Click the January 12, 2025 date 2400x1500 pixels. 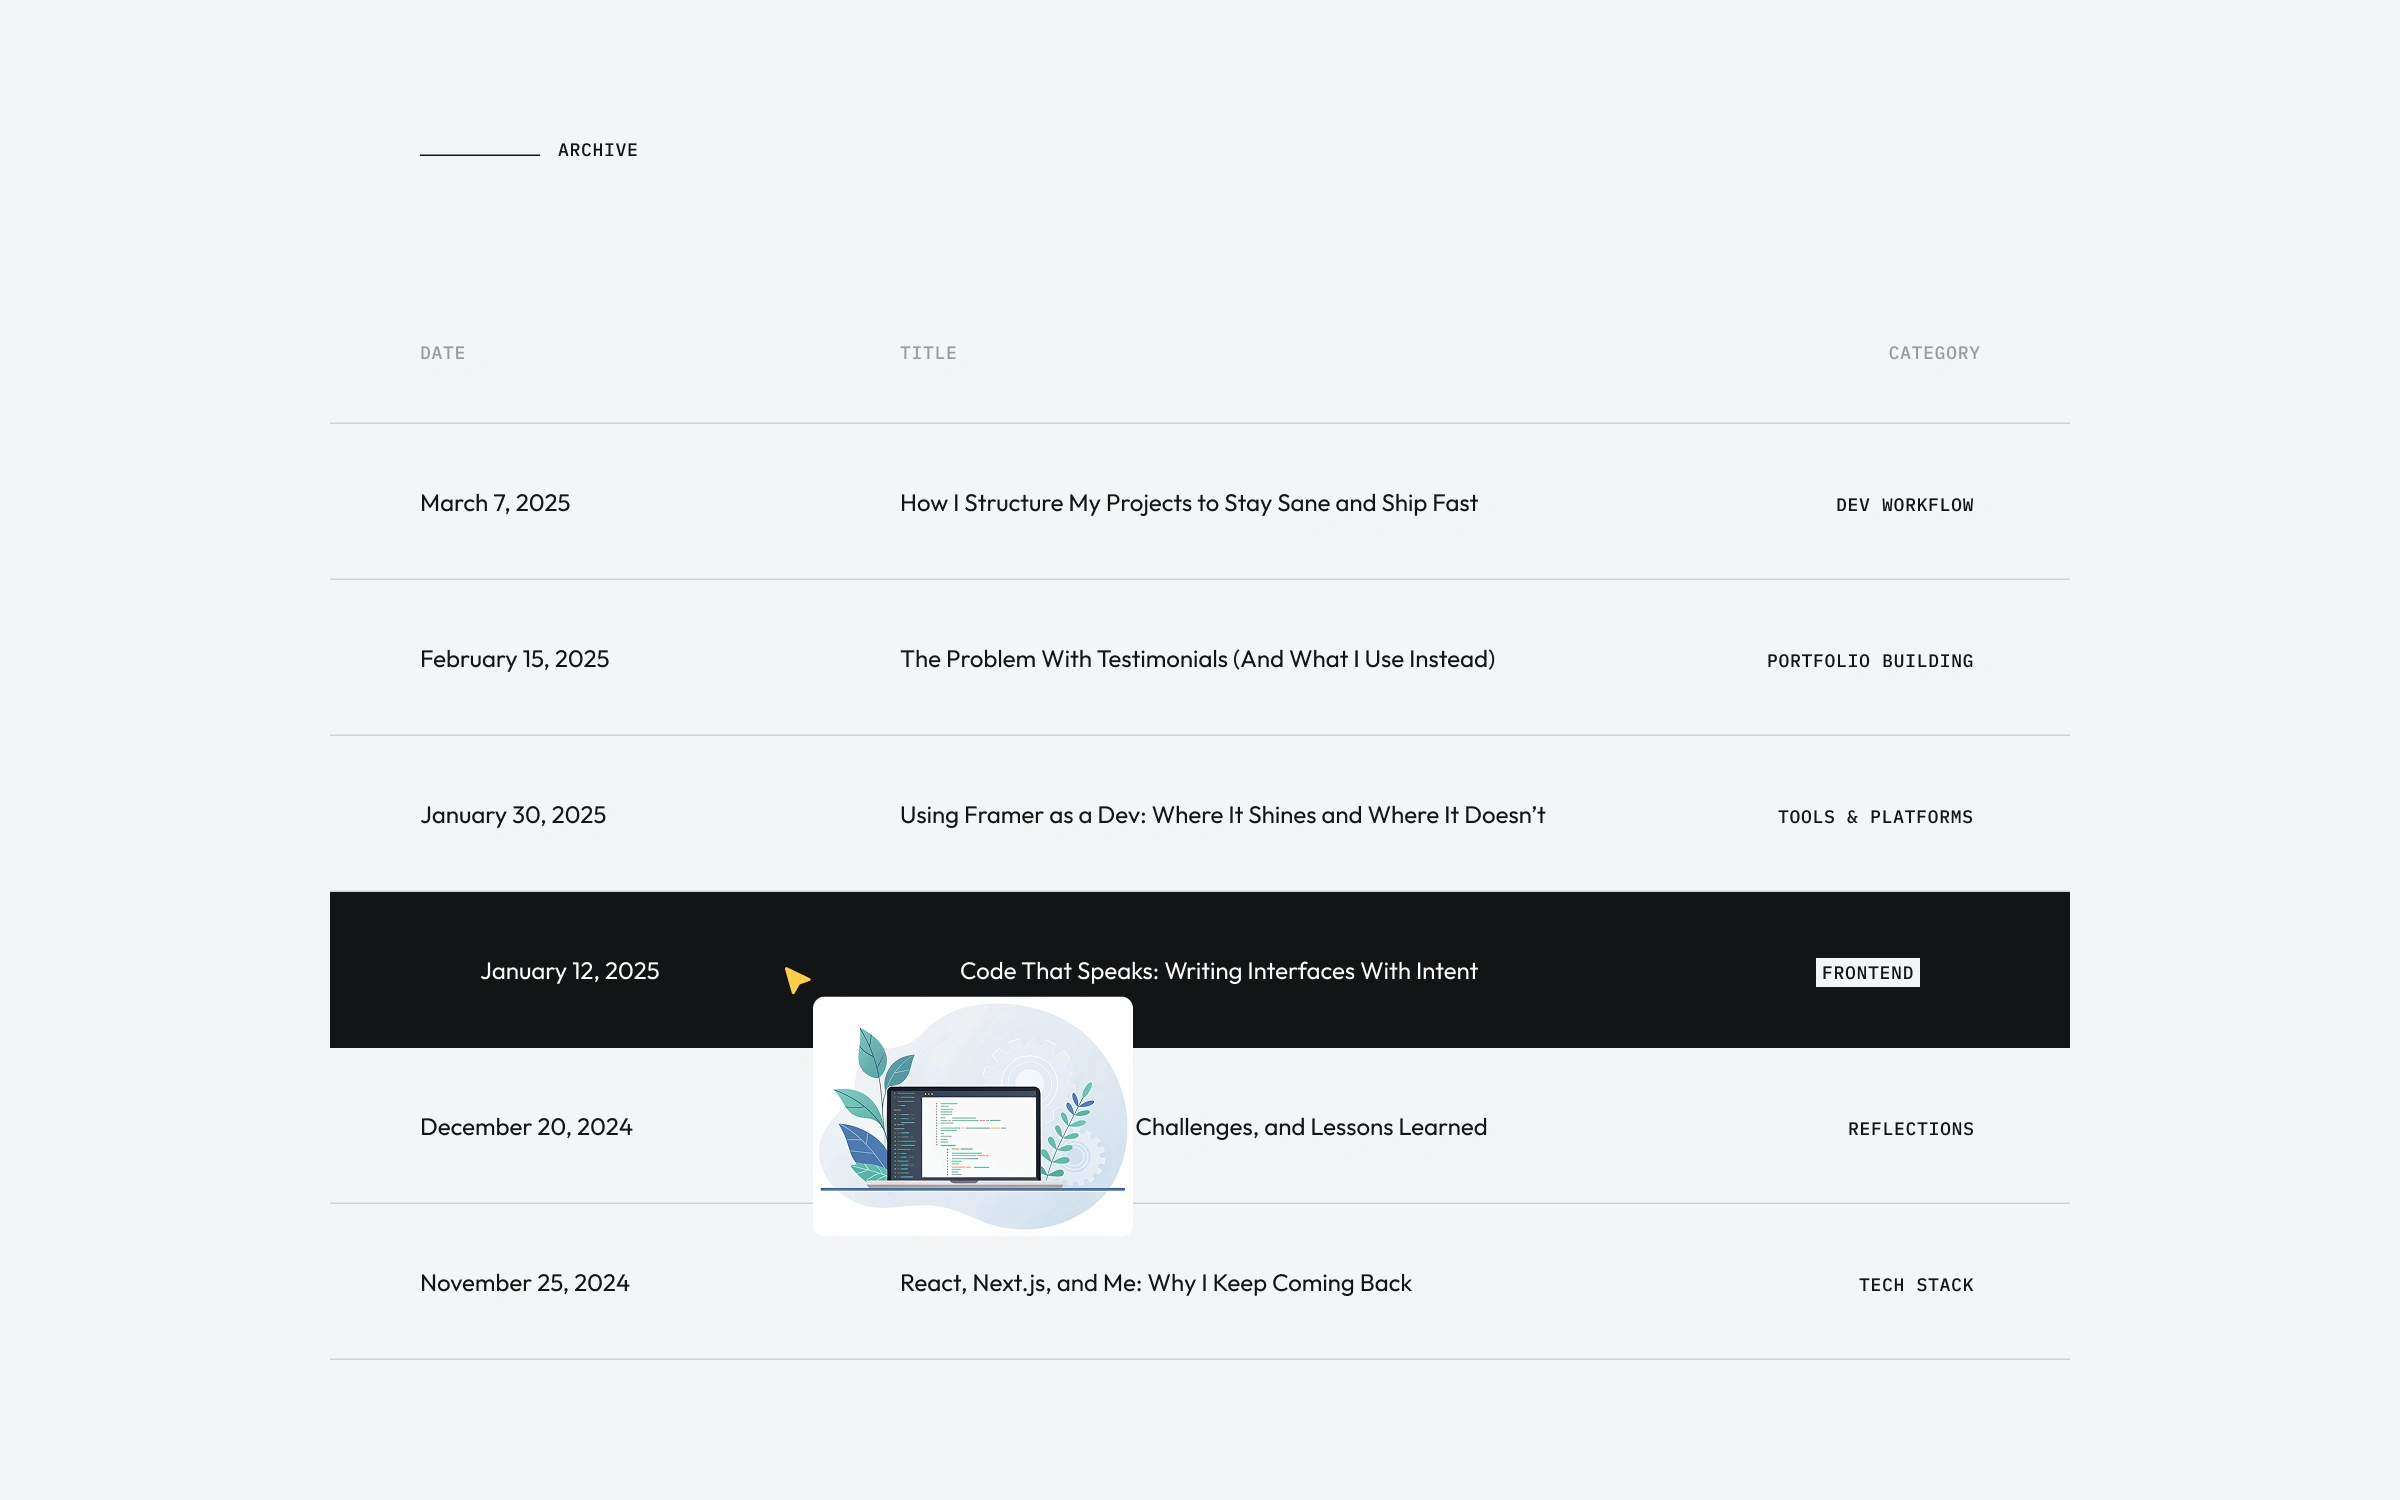coord(569,971)
